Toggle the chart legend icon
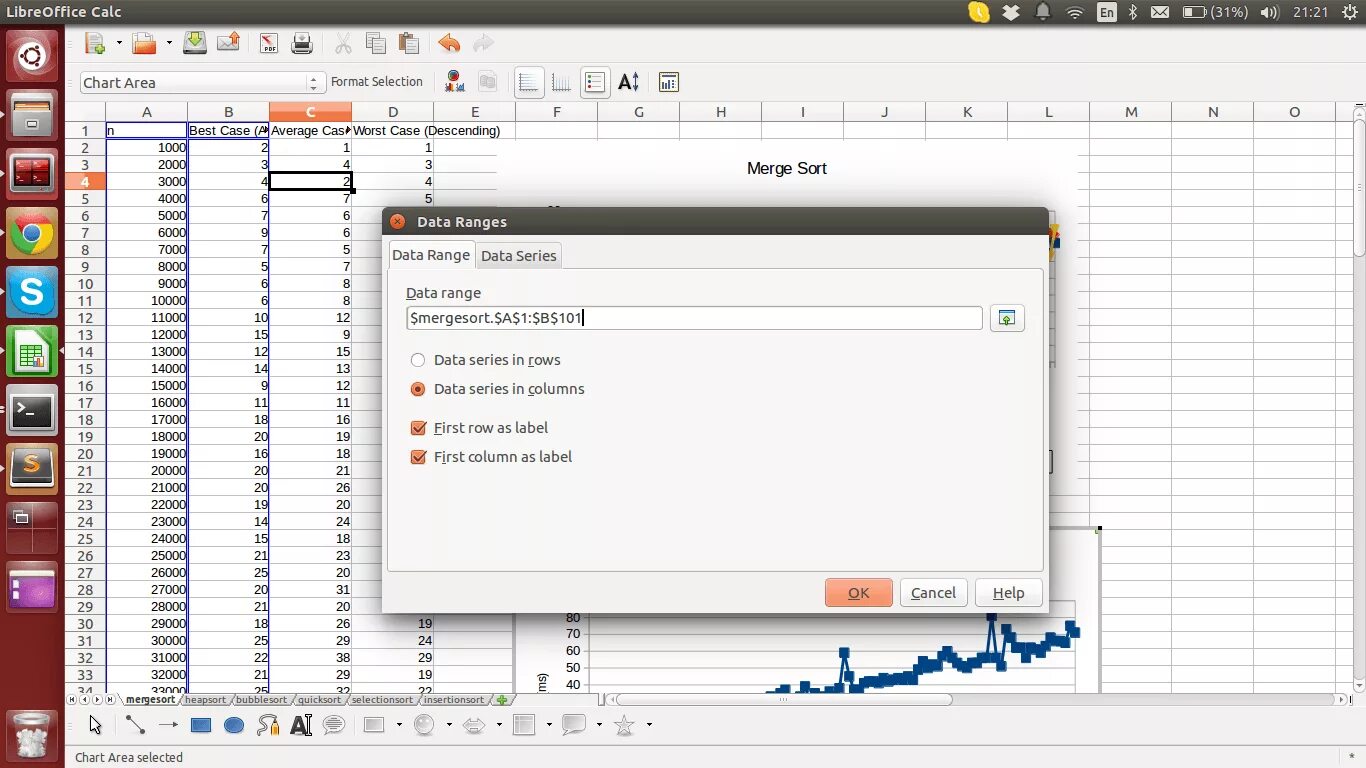 [x=595, y=82]
